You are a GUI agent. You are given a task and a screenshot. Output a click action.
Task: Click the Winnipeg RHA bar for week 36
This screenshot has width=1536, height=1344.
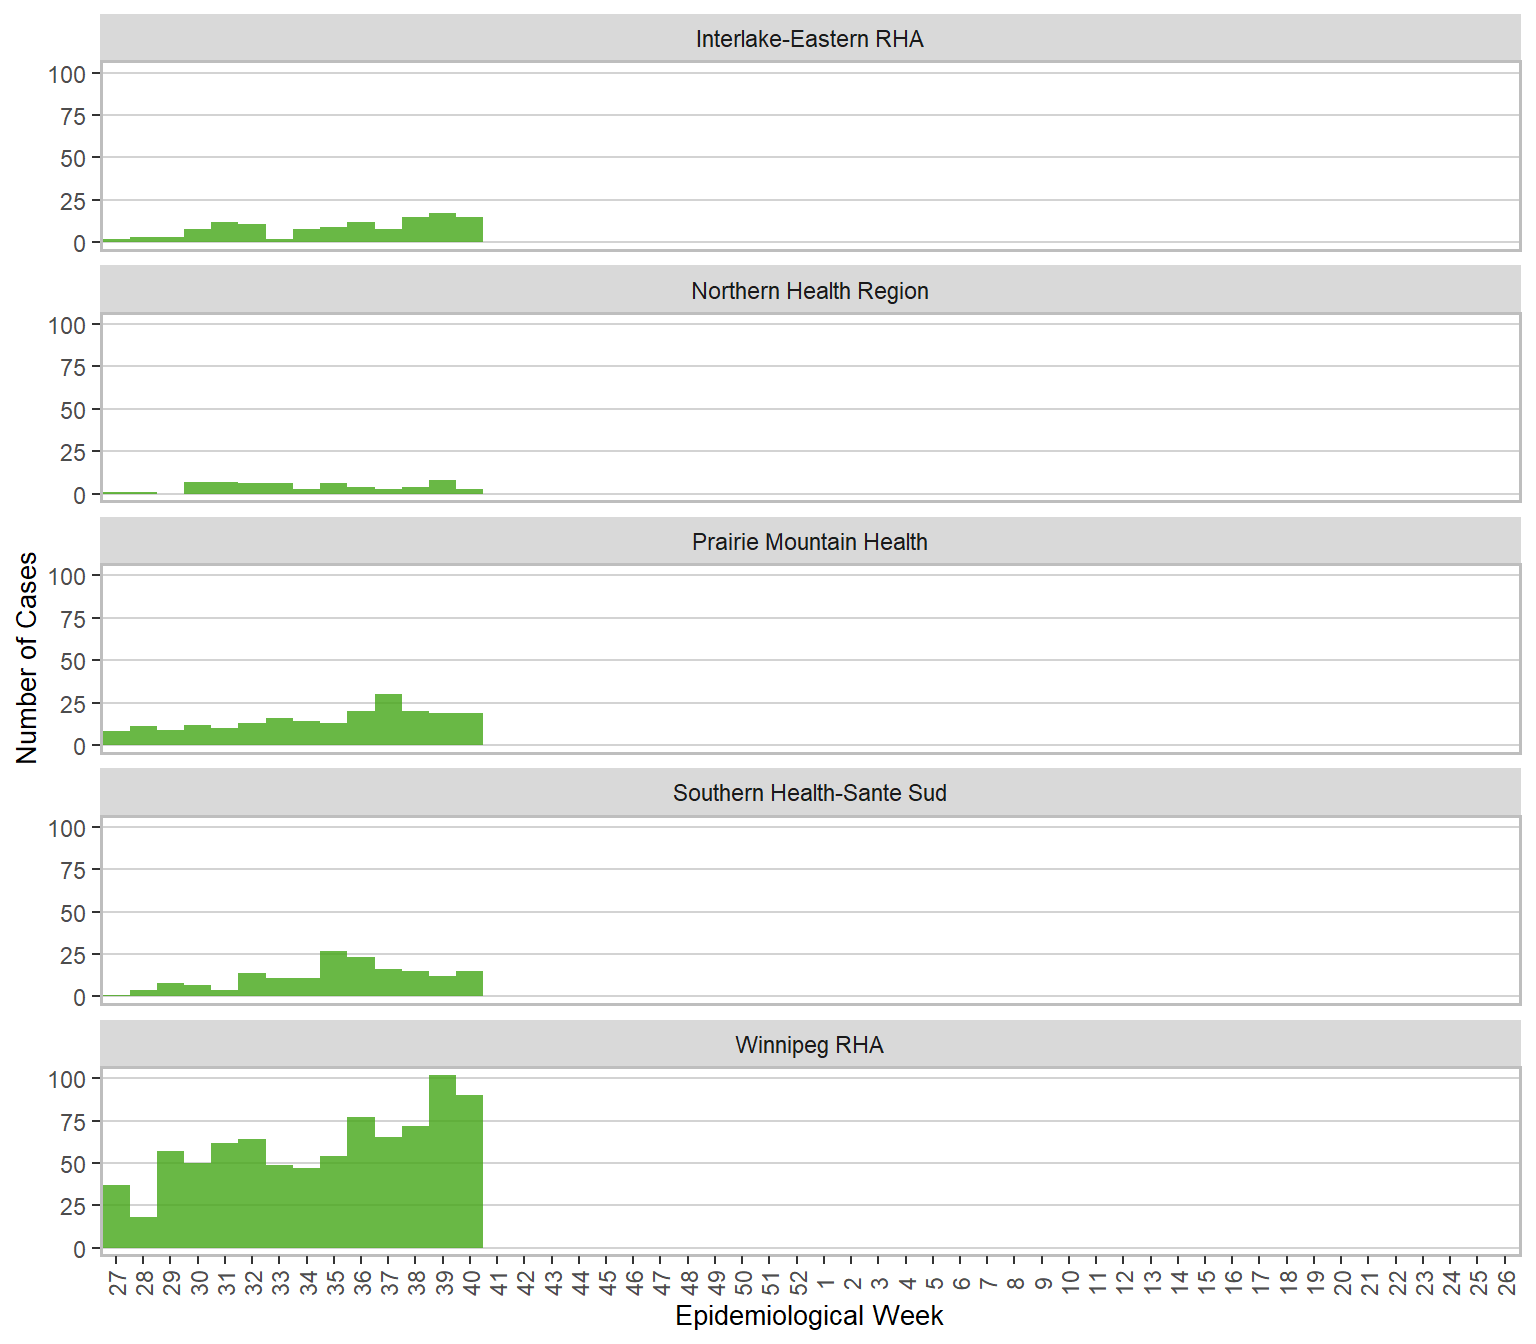361,1182
